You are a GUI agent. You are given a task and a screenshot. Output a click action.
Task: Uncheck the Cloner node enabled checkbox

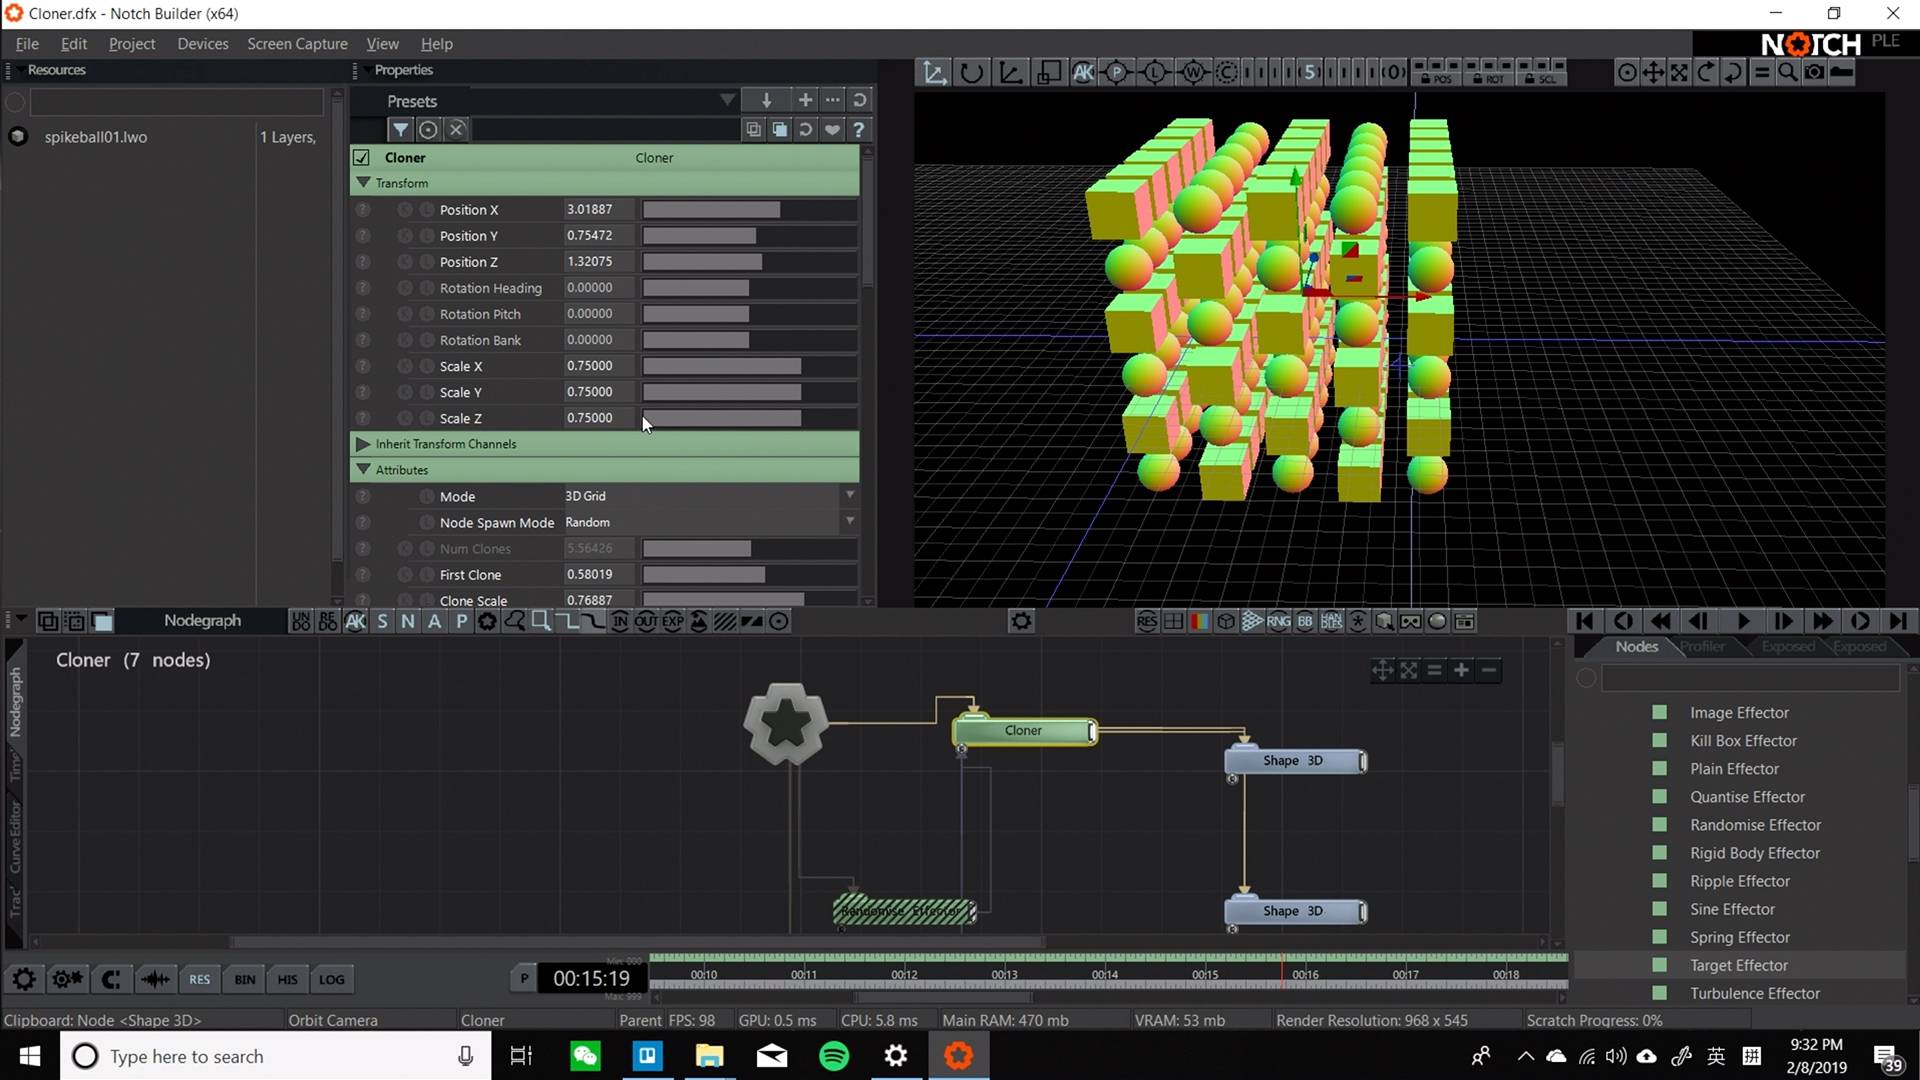point(362,157)
